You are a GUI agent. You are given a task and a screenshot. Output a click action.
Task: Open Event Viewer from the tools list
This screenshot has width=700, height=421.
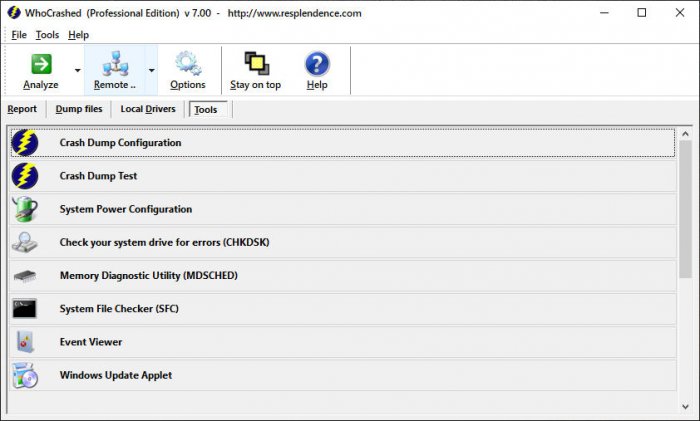(x=91, y=342)
